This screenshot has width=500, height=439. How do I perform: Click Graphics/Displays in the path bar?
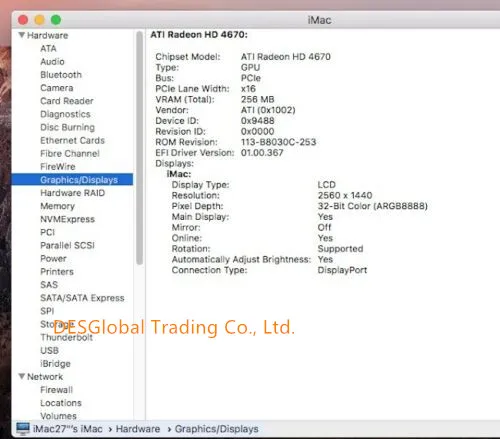coord(216,429)
